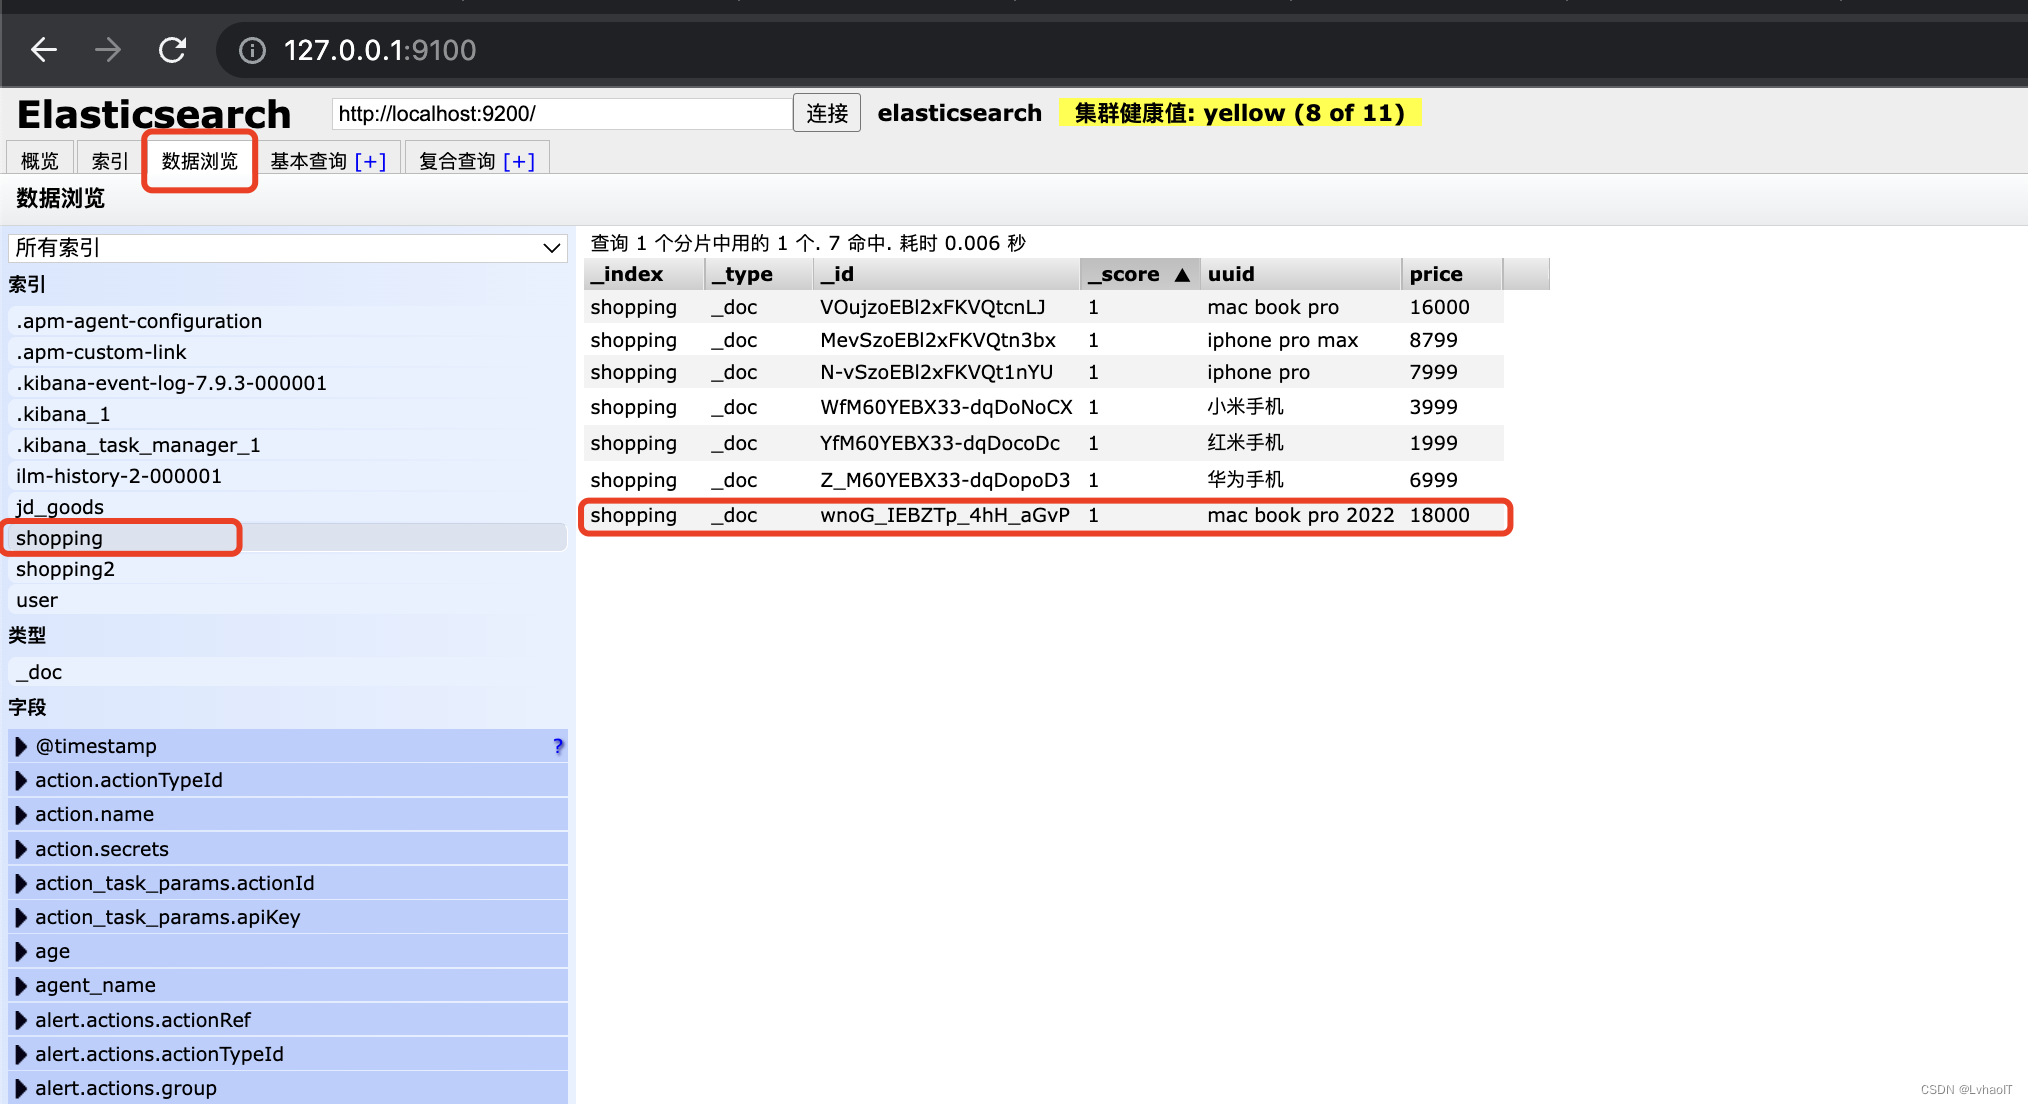Screen dimensions: 2028x1104
Task: Select ilm-history-2-000001 index
Action: [288, 476]
